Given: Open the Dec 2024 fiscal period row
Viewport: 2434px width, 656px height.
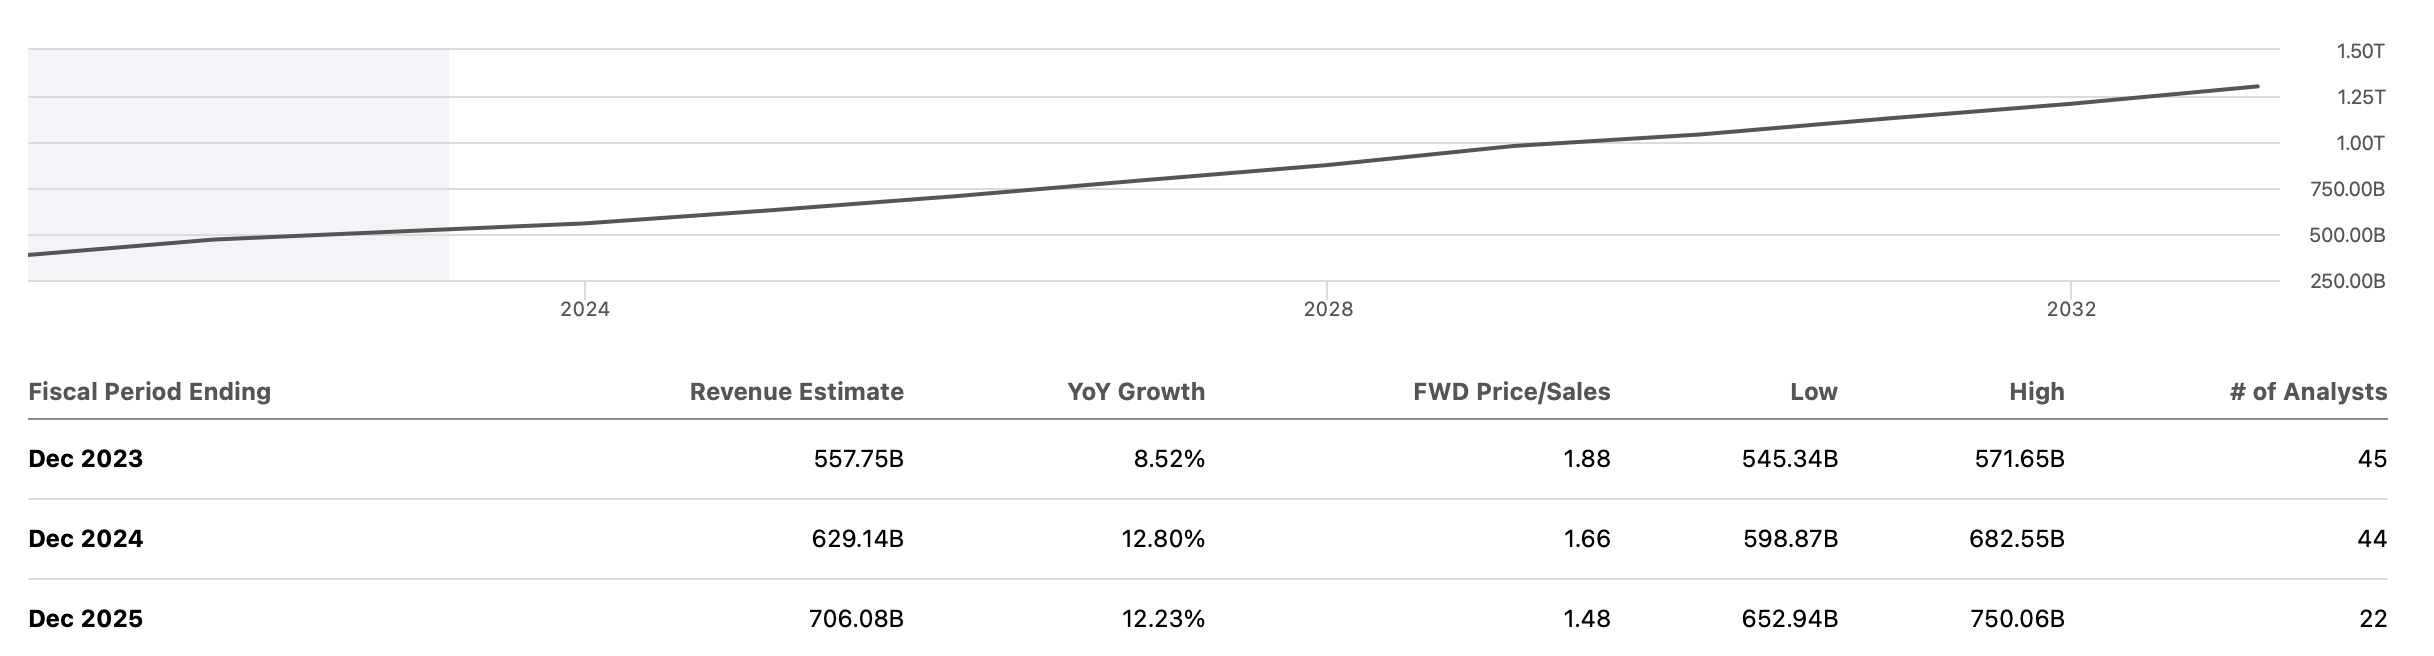Looking at the screenshot, I should [x=86, y=539].
